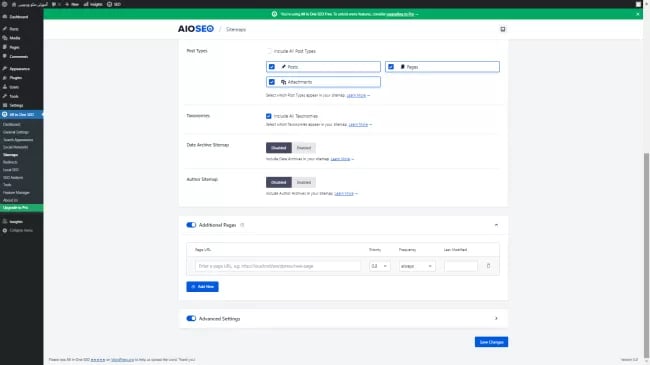Dismiss the green upgrade banner

638,14
